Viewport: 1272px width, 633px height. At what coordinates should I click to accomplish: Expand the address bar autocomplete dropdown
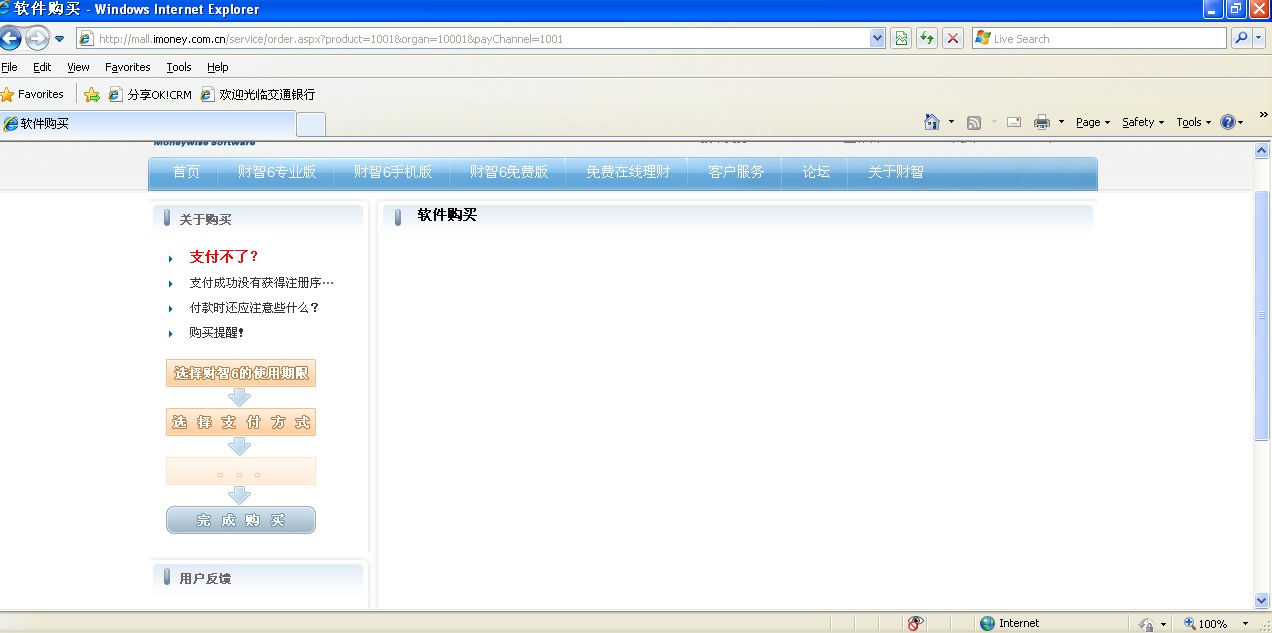pyautogui.click(x=878, y=39)
